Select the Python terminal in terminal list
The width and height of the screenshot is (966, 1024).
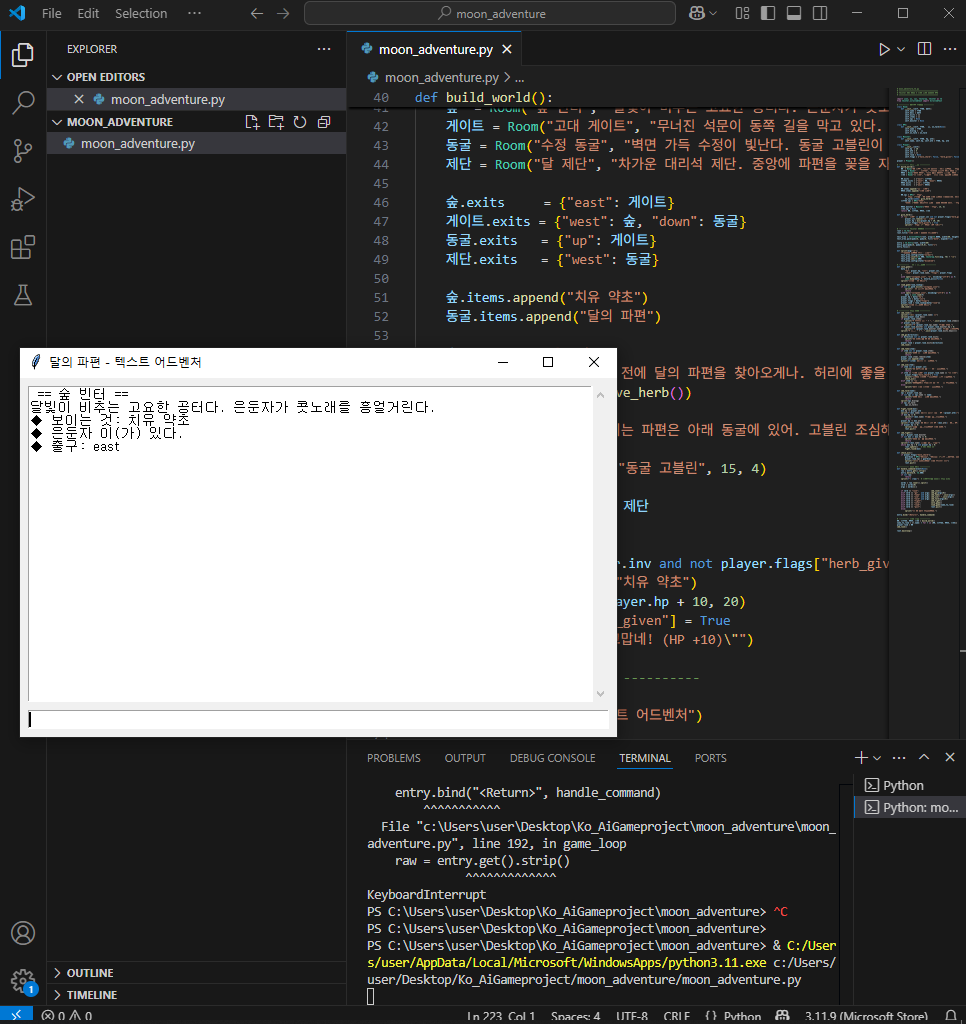pyautogui.click(x=910, y=785)
